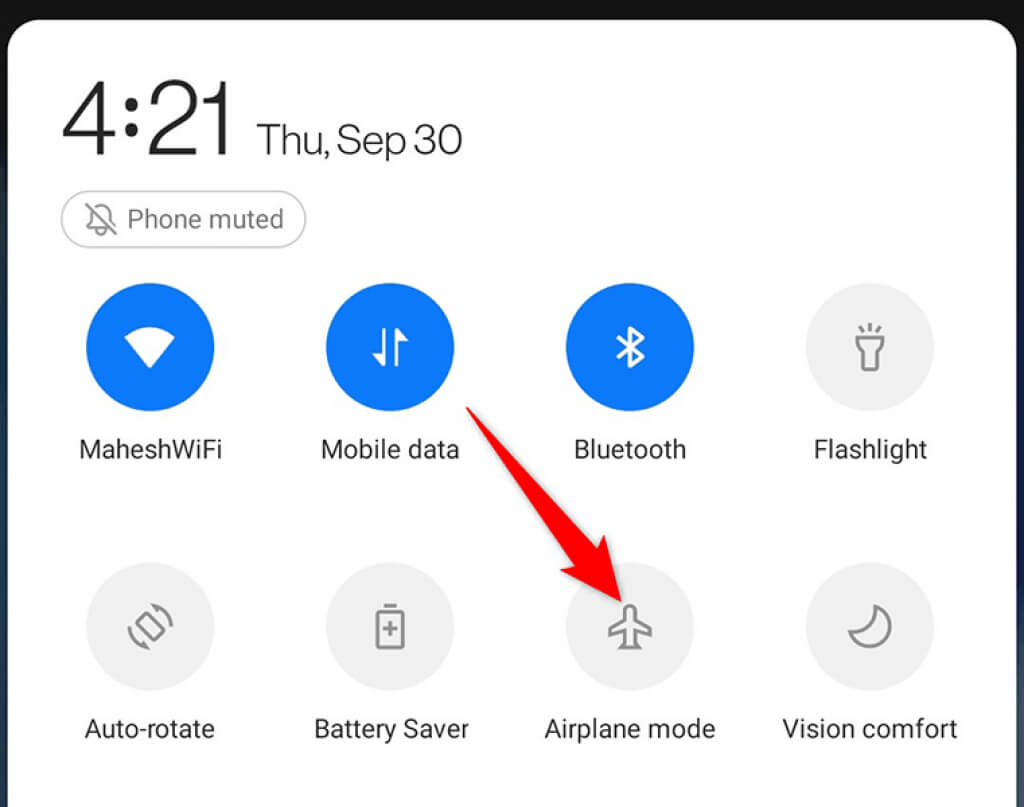Tap the Bluetooth label text
The width and height of the screenshot is (1024, 807).
pyautogui.click(x=630, y=450)
